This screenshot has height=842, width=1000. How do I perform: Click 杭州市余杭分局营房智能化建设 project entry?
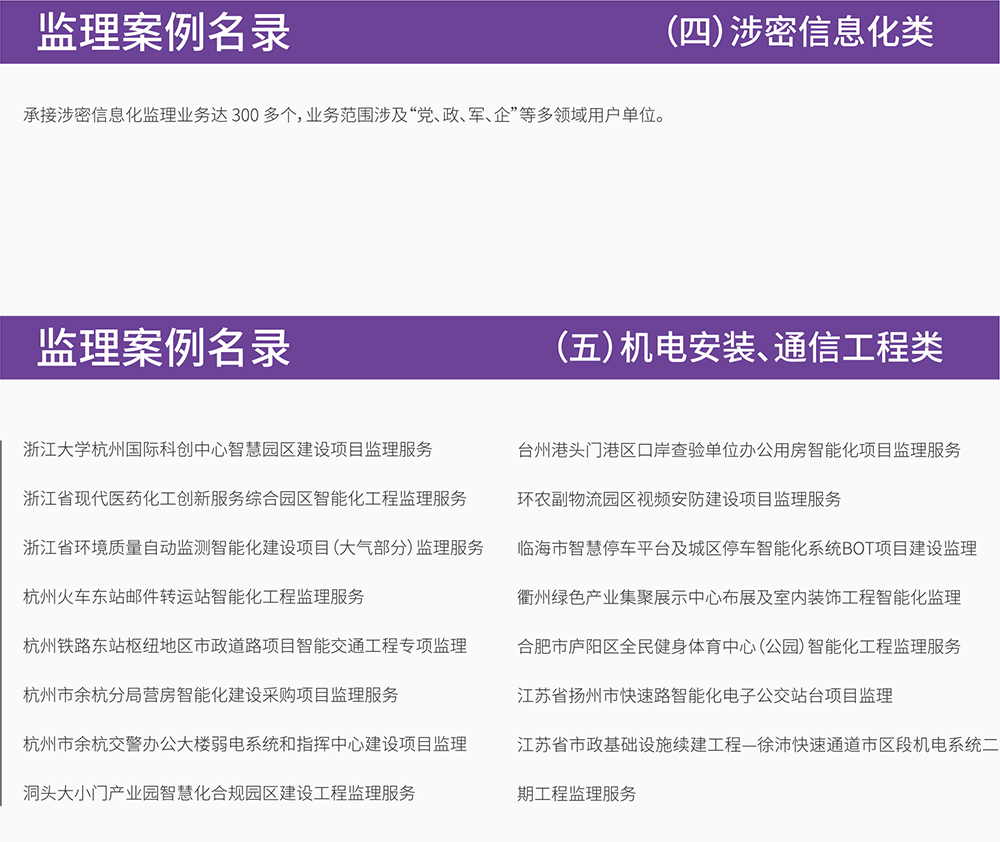[x=211, y=695]
